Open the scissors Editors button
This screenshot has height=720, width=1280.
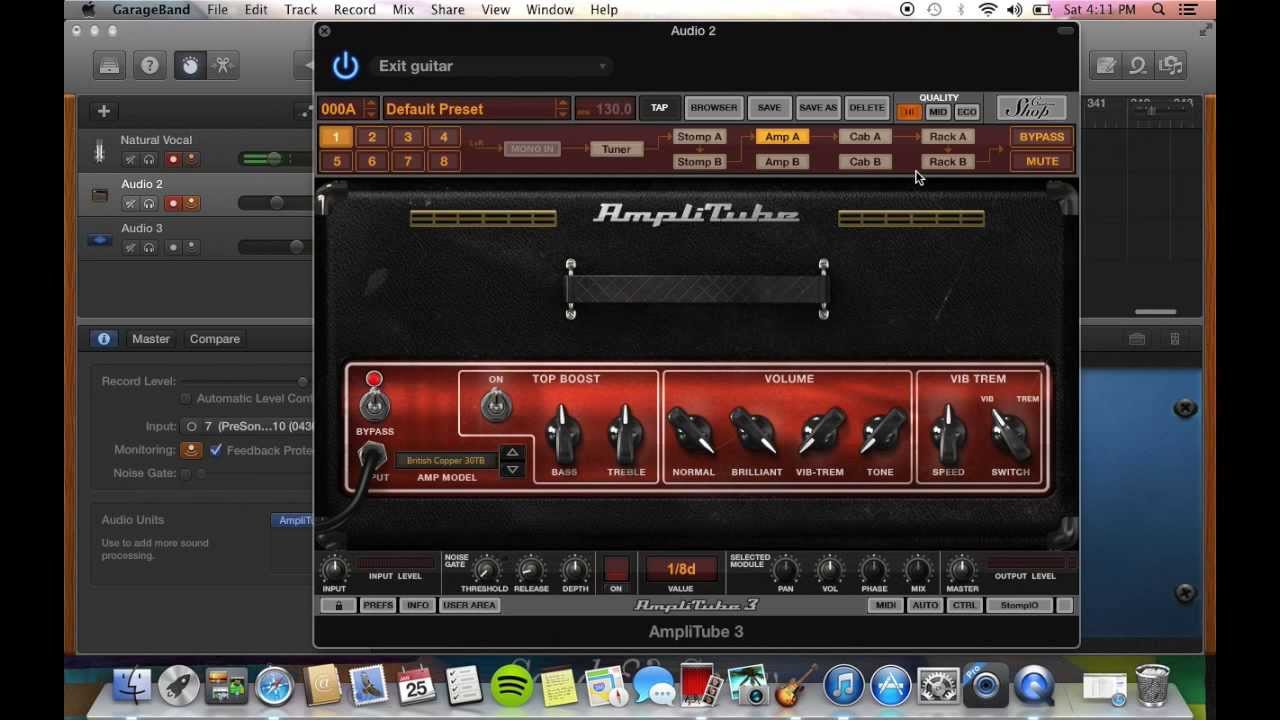pyautogui.click(x=223, y=66)
